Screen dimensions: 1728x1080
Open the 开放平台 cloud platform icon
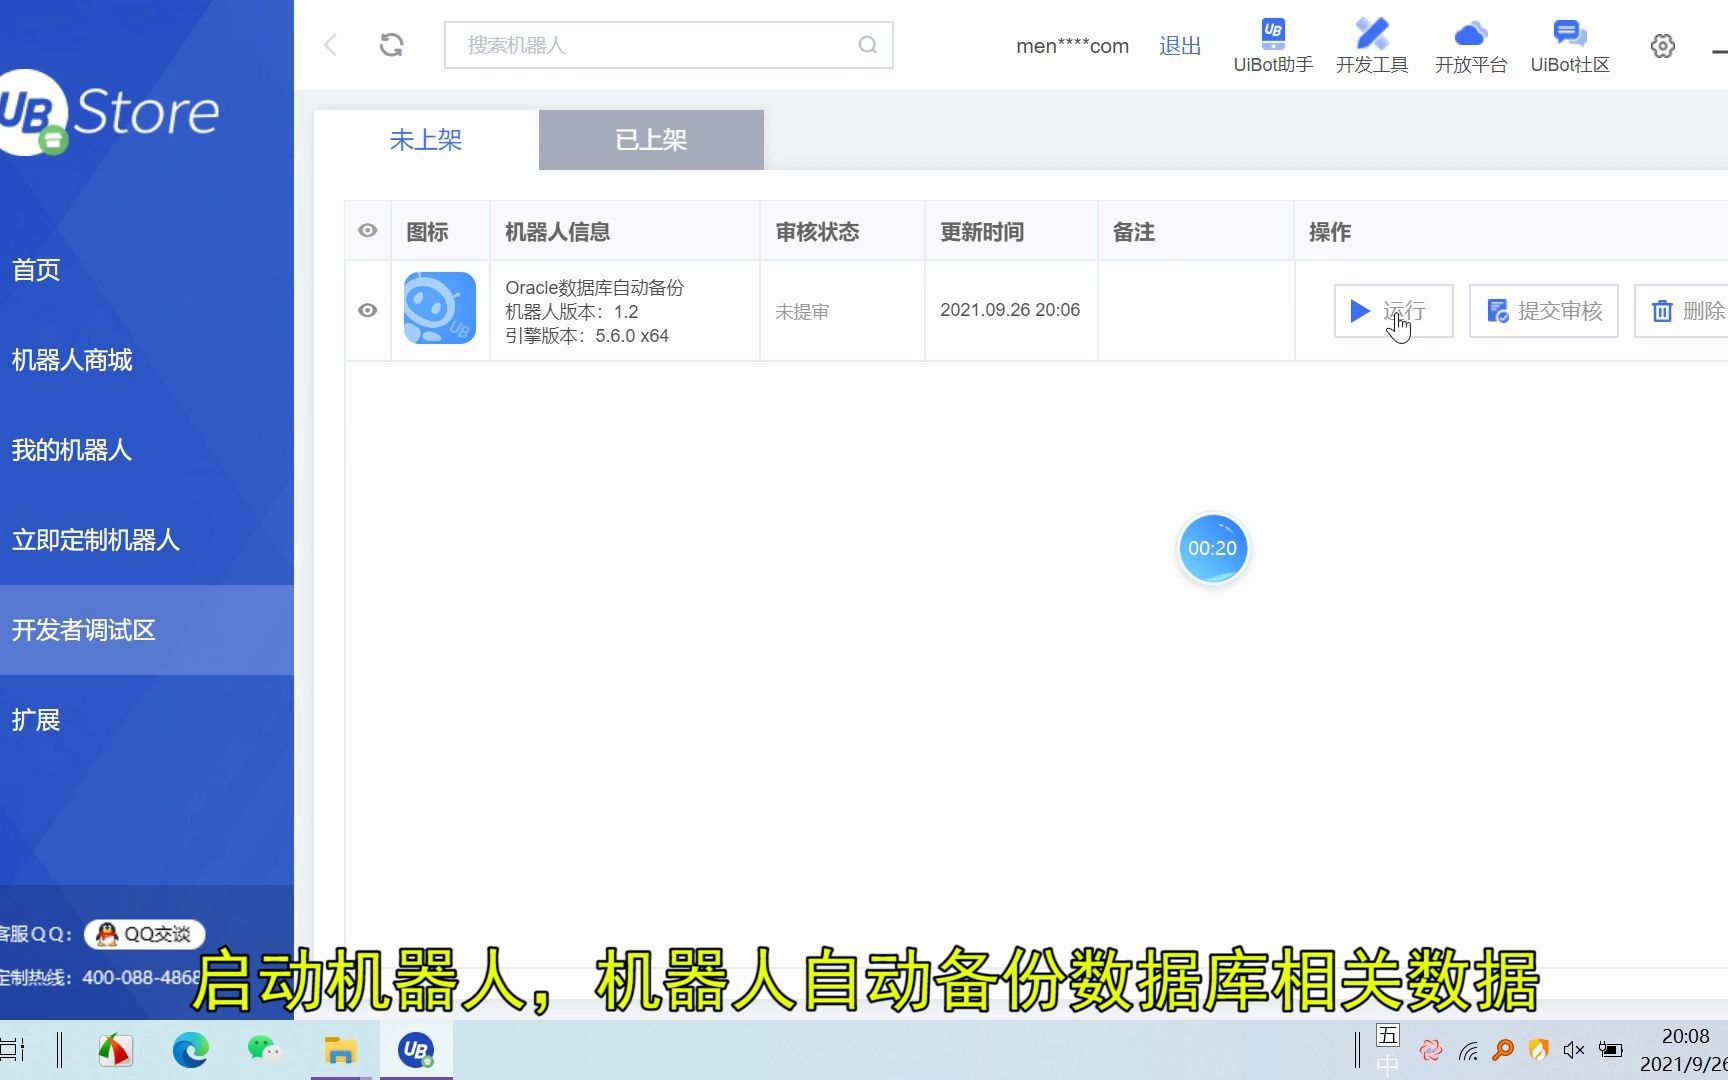(x=1470, y=33)
